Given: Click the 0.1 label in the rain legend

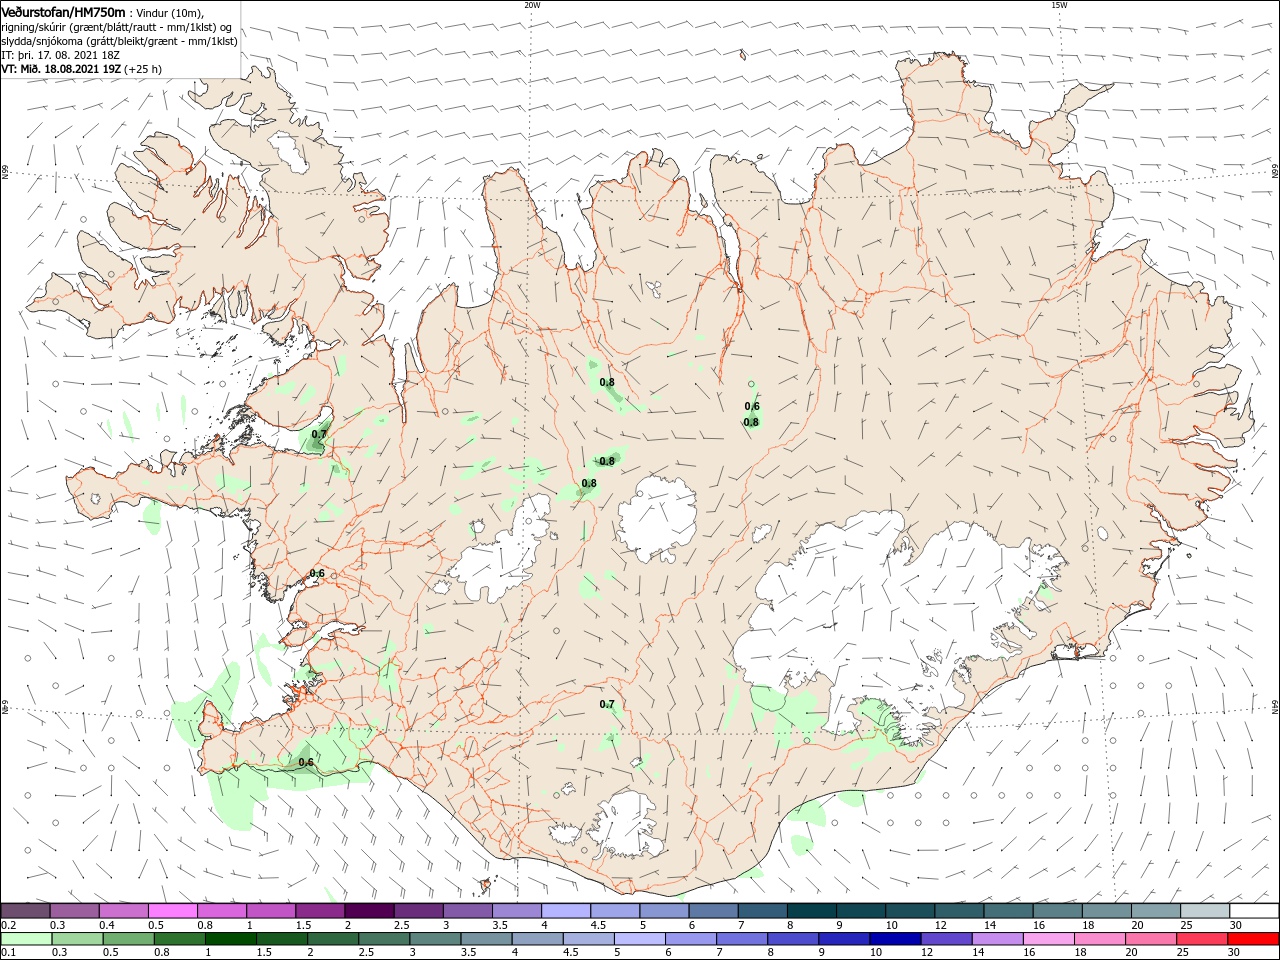Looking at the screenshot, I should pyautogui.click(x=8, y=953).
